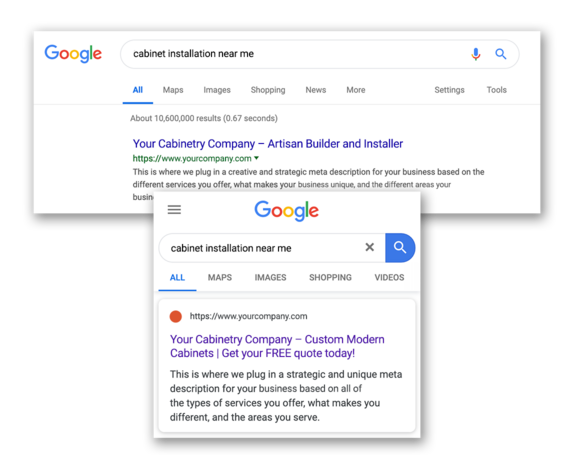Open the More search options menu
The width and height of the screenshot is (574, 455).
pyautogui.click(x=356, y=90)
